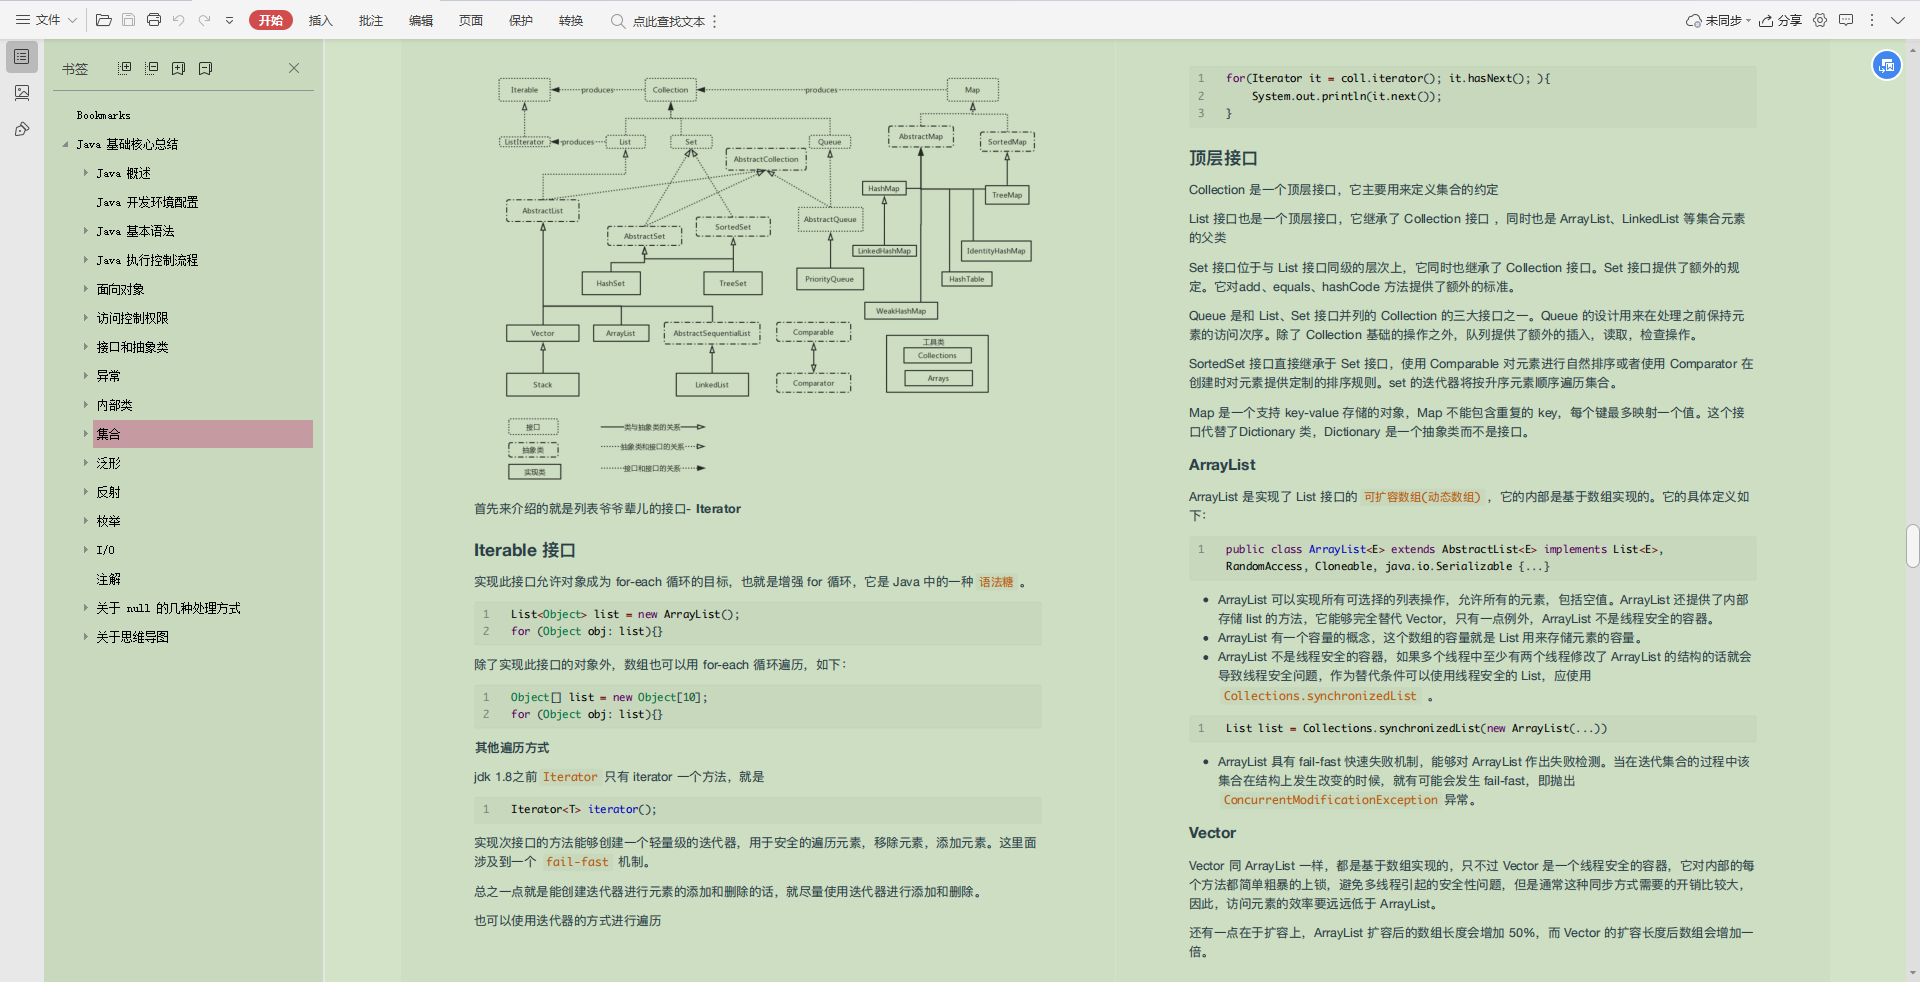Open the feedback comment icon

(x=1846, y=20)
